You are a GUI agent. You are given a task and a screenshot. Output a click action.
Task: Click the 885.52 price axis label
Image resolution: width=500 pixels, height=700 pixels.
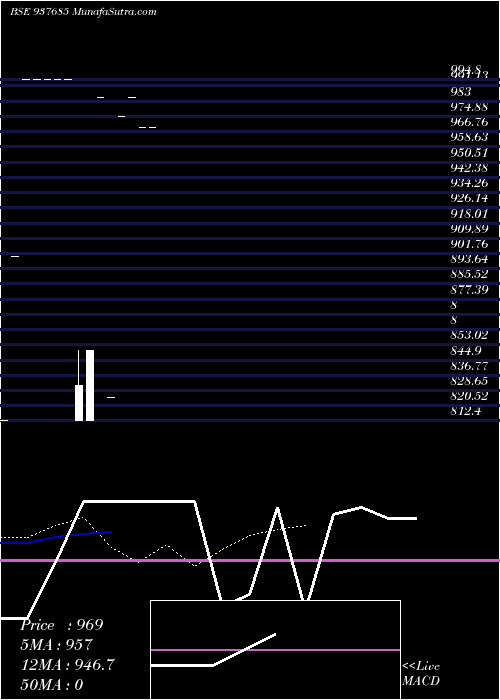(x=469, y=274)
